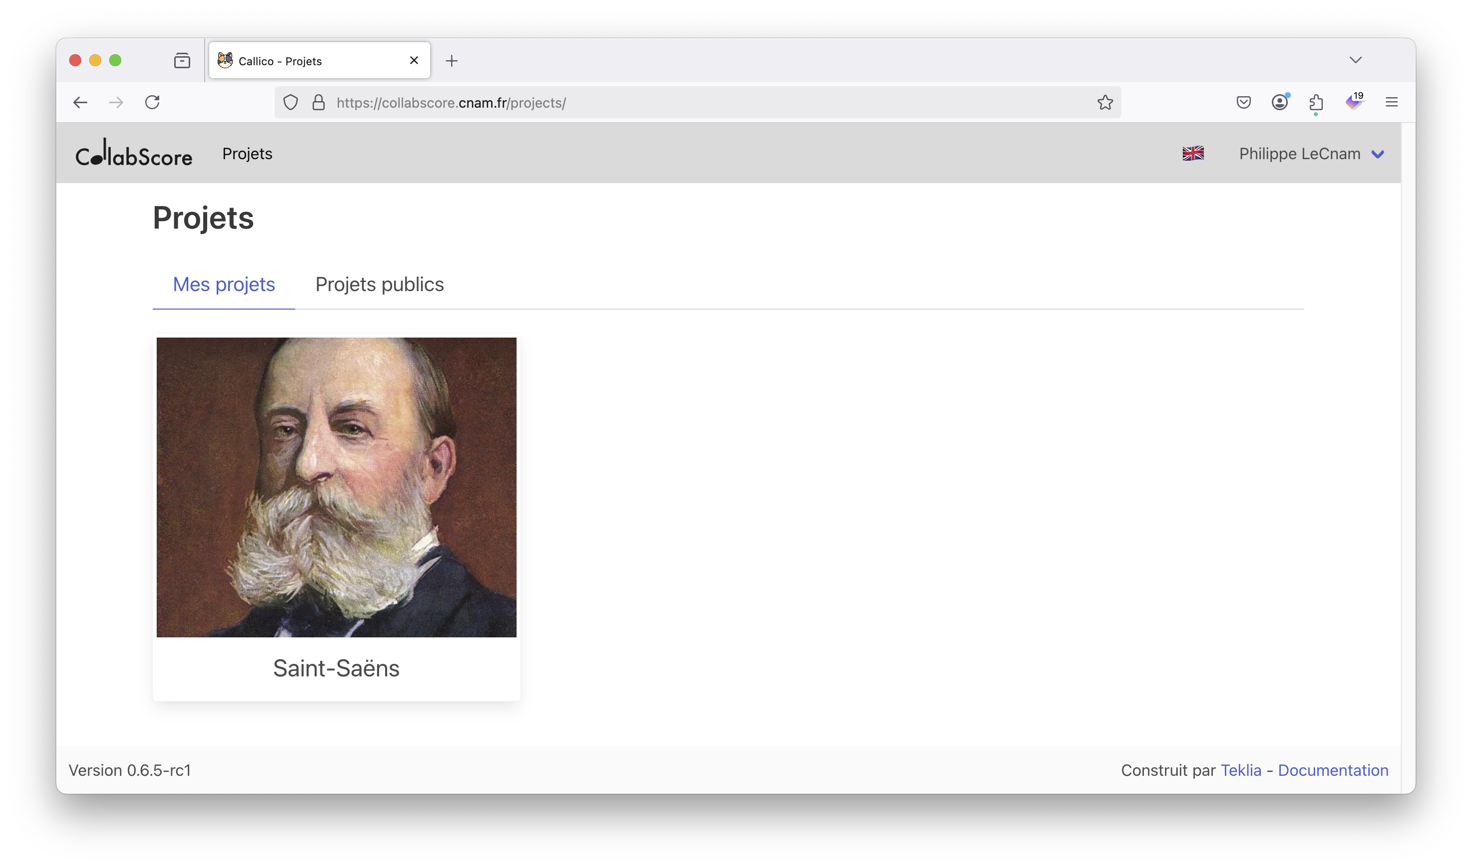This screenshot has height=868, width=1472.
Task: Open the Saint-Saëns project portrait
Action: point(336,487)
